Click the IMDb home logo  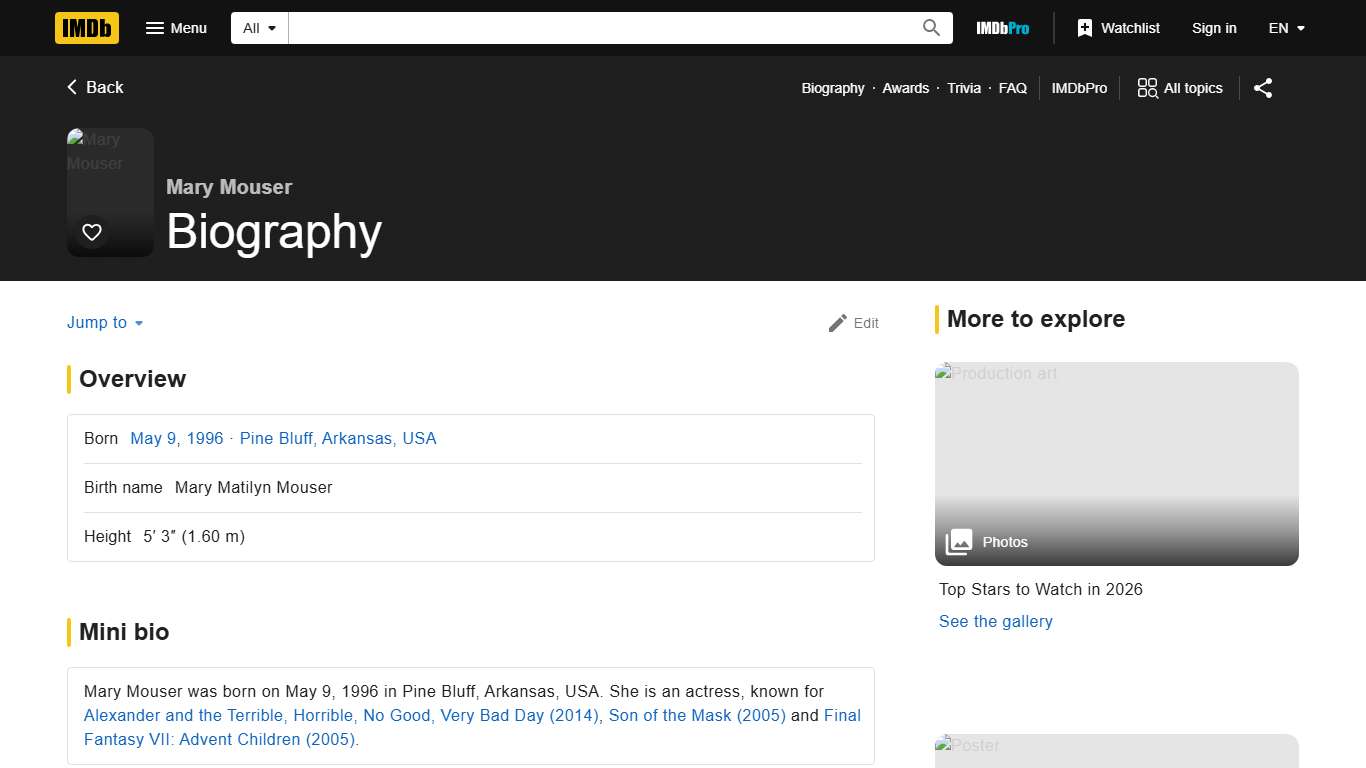tap(87, 28)
